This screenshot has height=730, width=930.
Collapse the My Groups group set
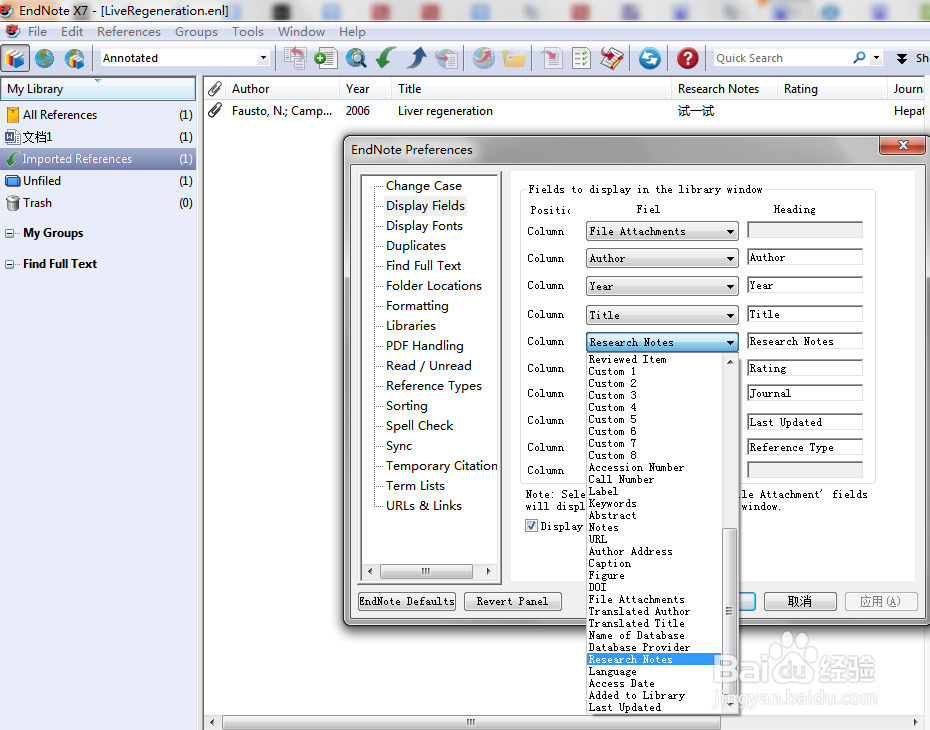9,233
